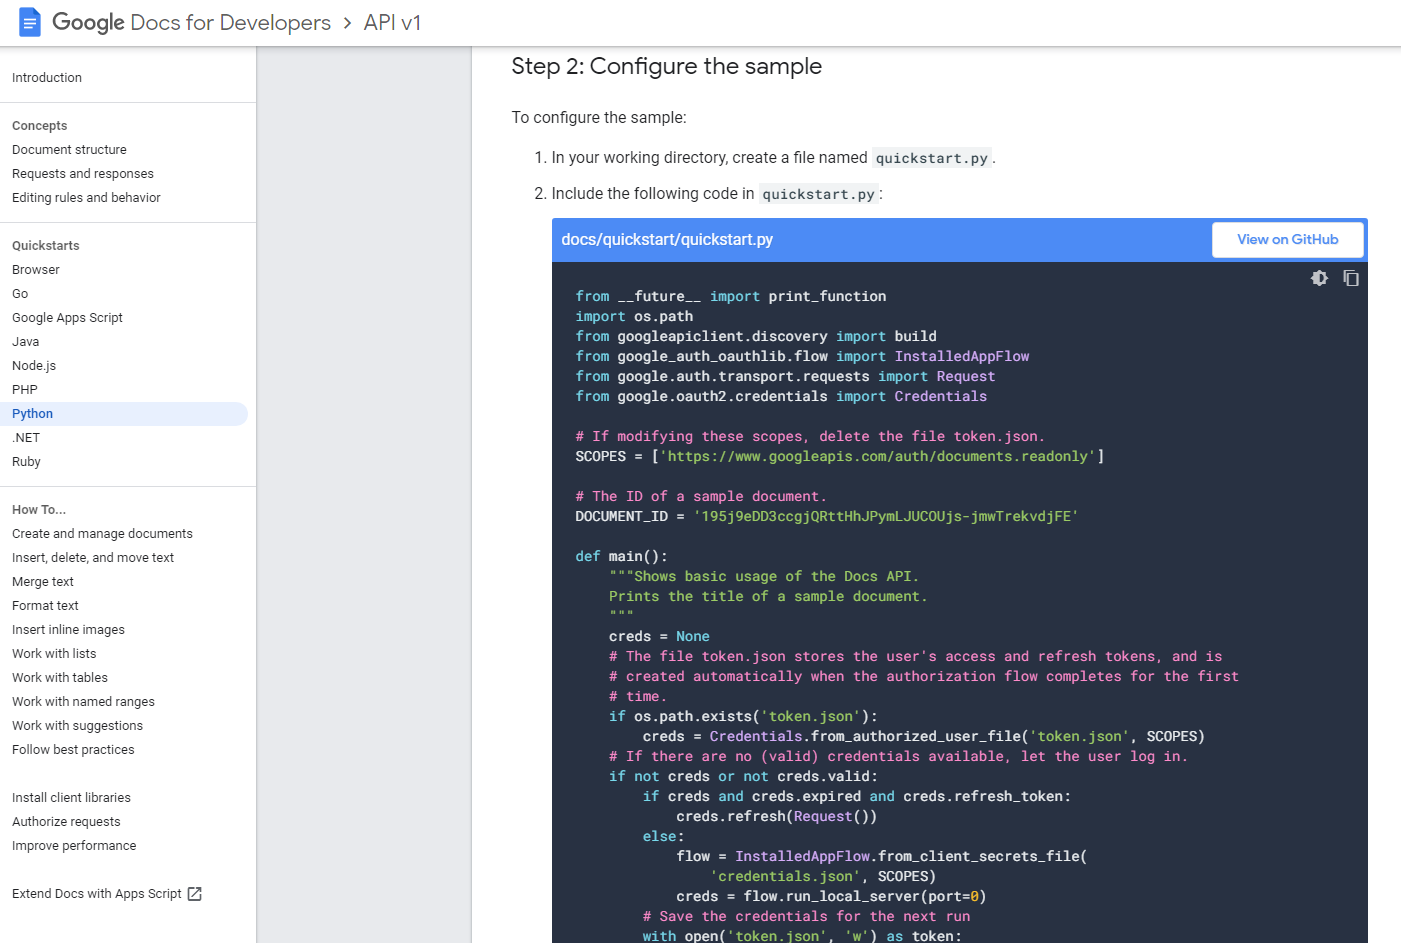The image size is (1401, 943).
Task: Open Improve performance page
Action: pyautogui.click(x=74, y=846)
